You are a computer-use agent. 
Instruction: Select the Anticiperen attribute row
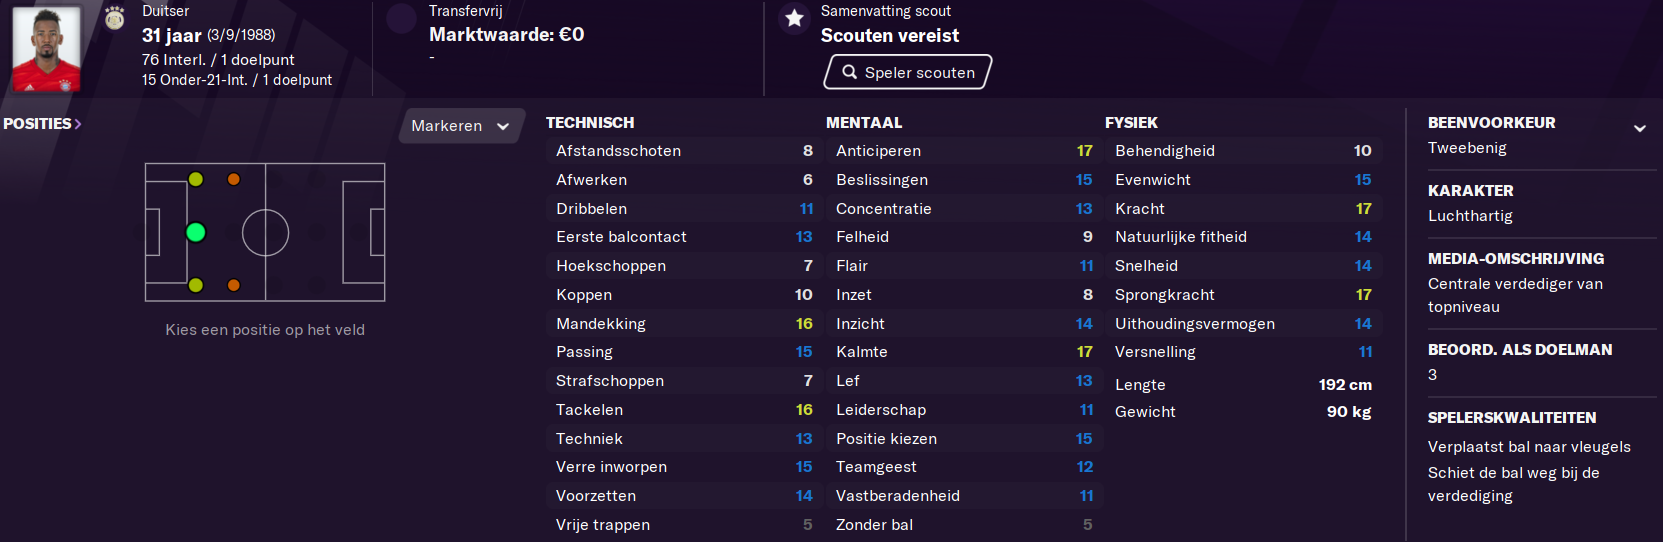(964, 151)
